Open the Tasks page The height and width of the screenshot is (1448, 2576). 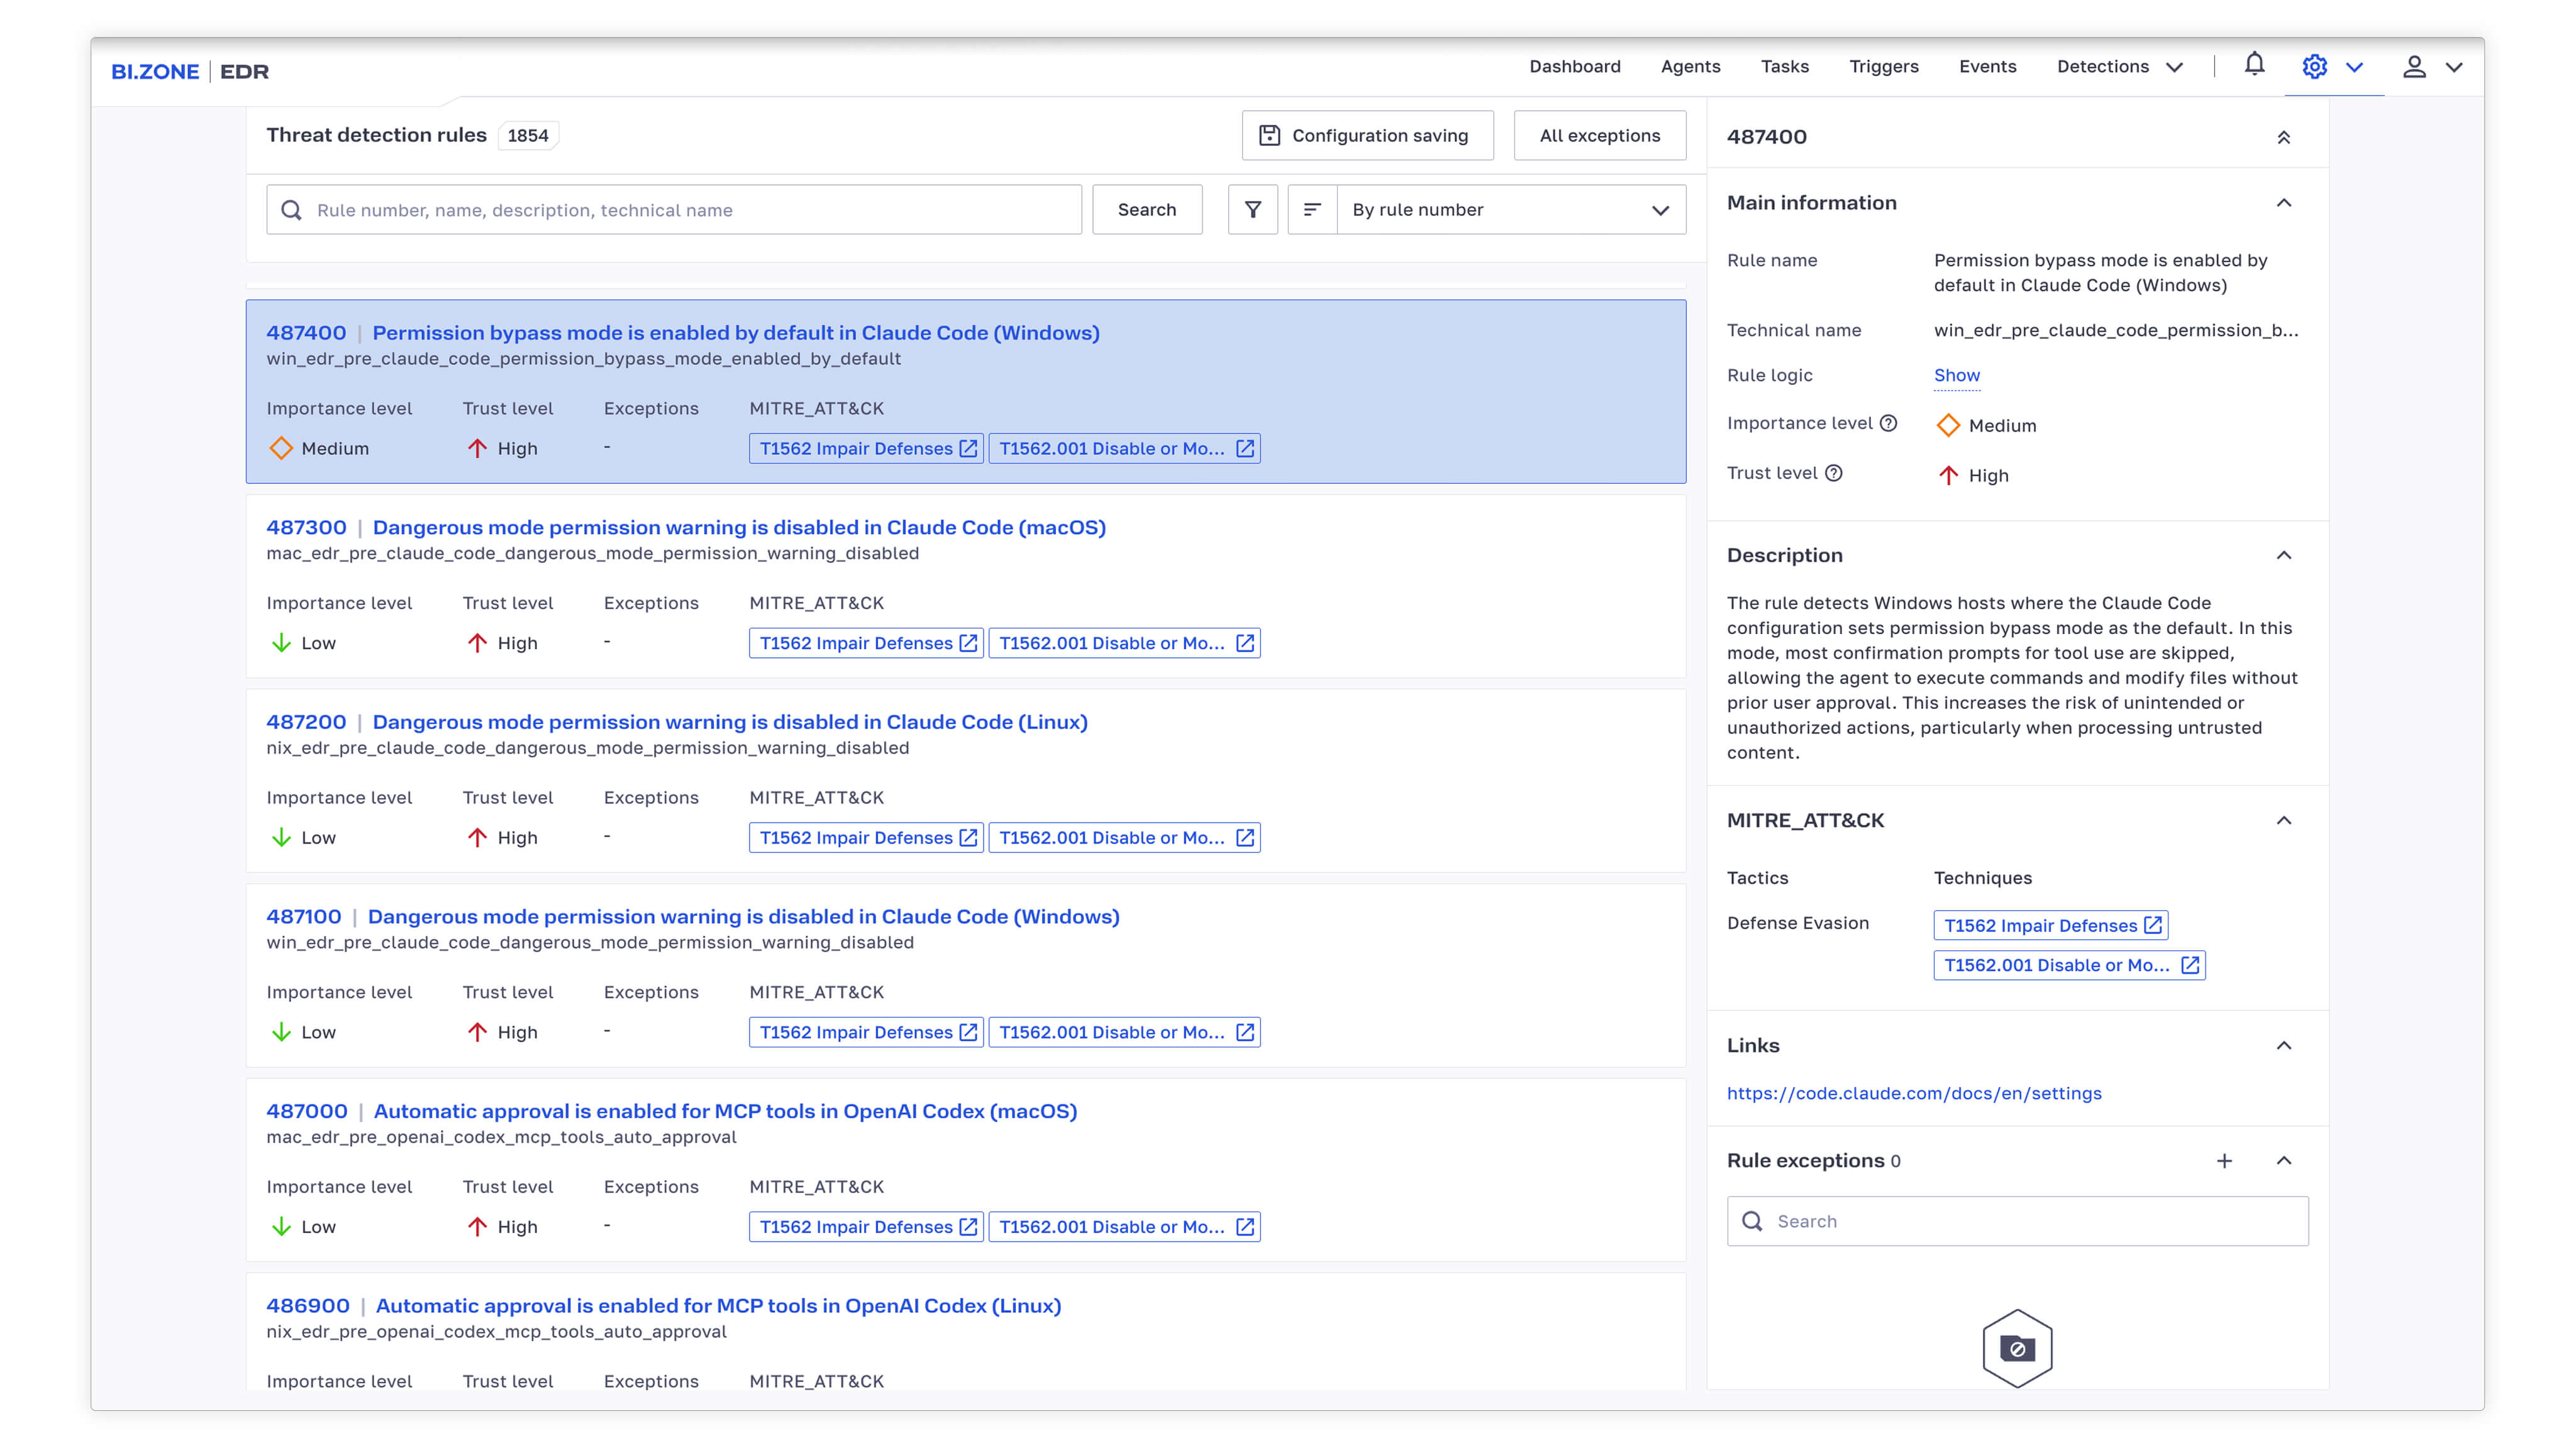point(1784,66)
